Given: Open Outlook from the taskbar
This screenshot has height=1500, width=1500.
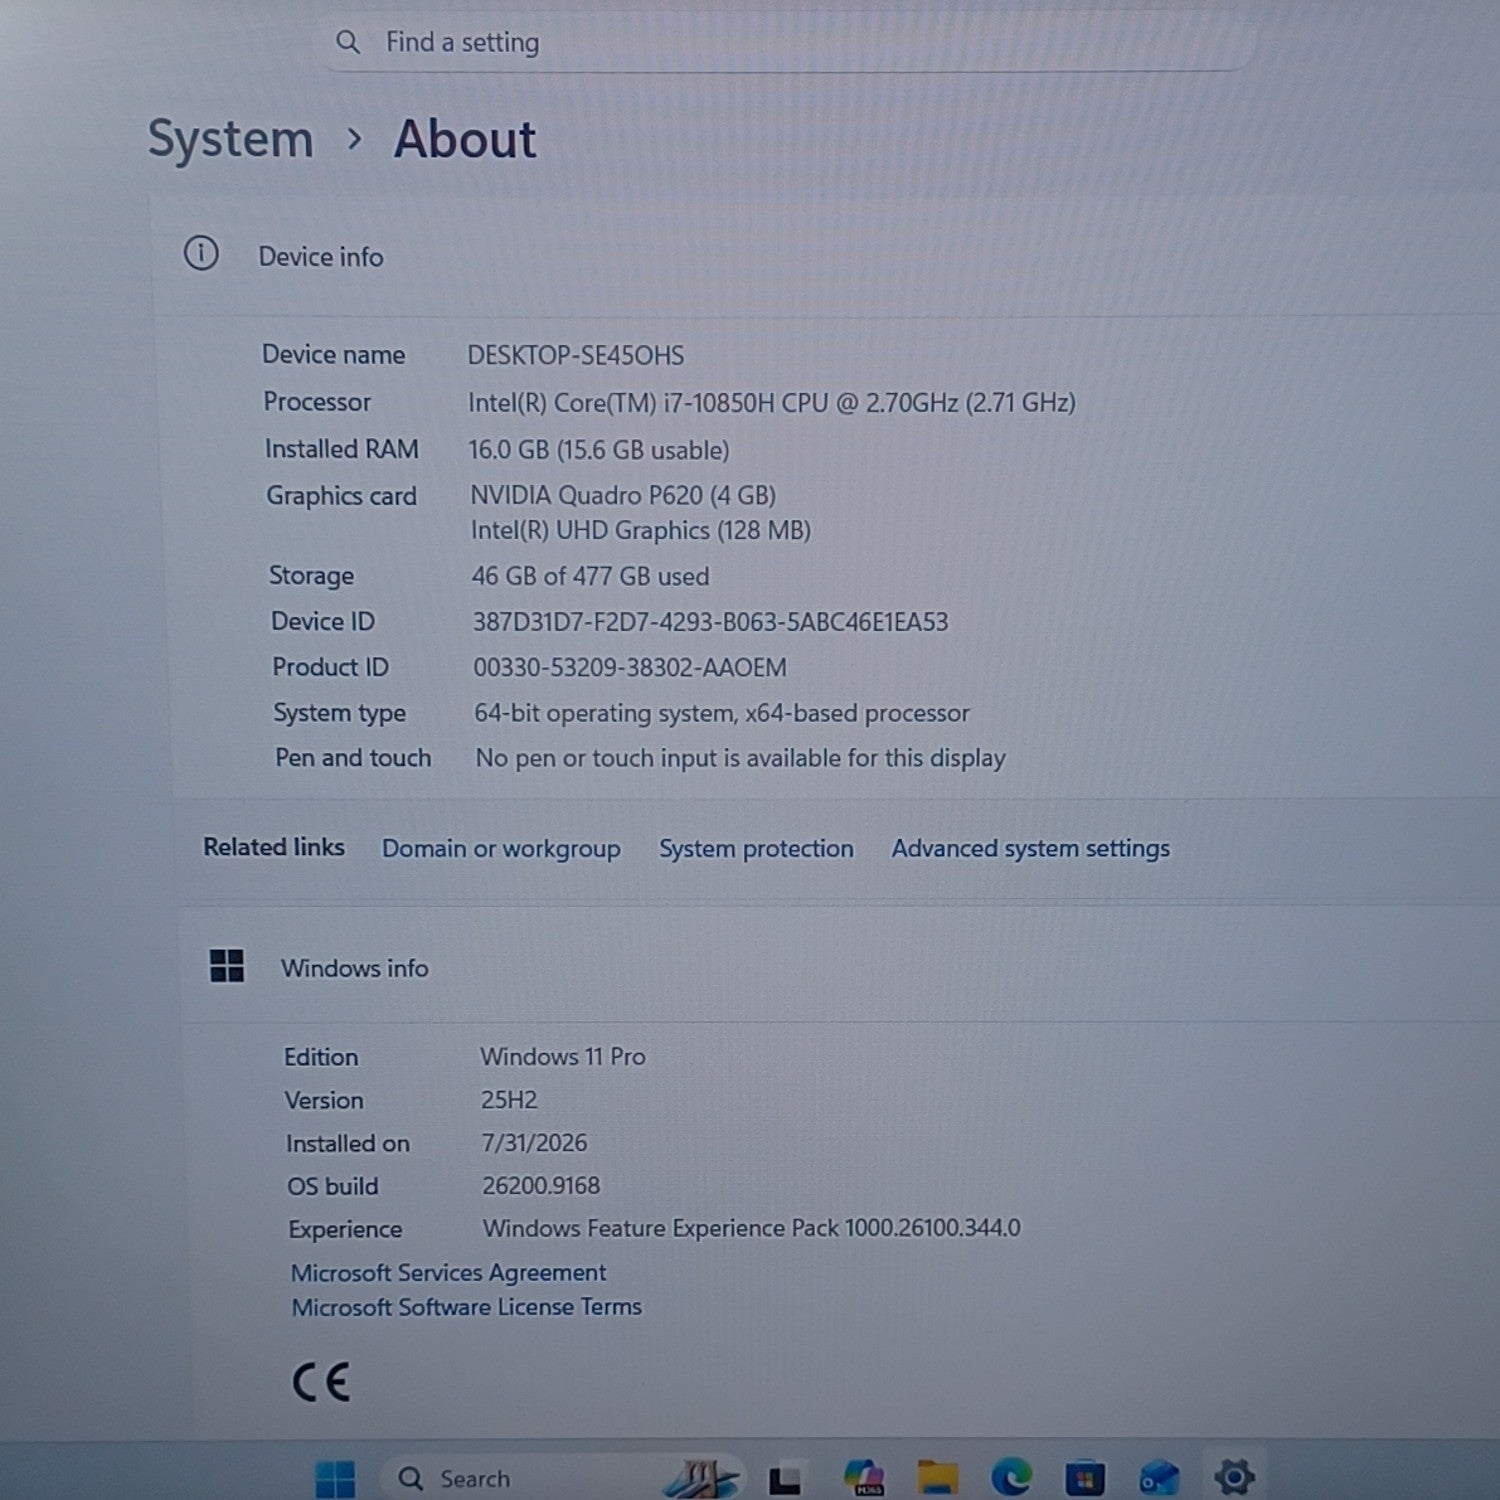Looking at the screenshot, I should click(x=1159, y=1478).
